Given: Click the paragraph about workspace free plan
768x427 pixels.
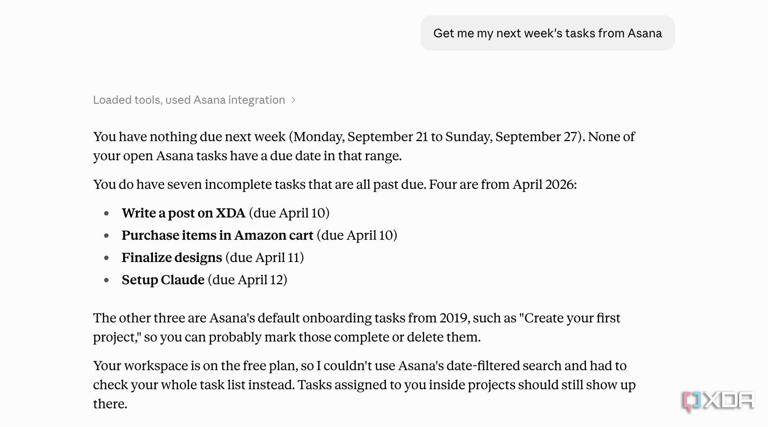Looking at the screenshot, I should [x=364, y=385].
